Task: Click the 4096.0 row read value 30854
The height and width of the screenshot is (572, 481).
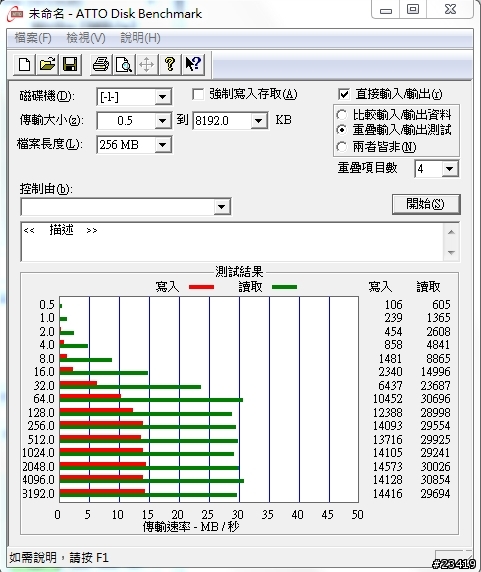Action: pyautogui.click(x=435, y=480)
